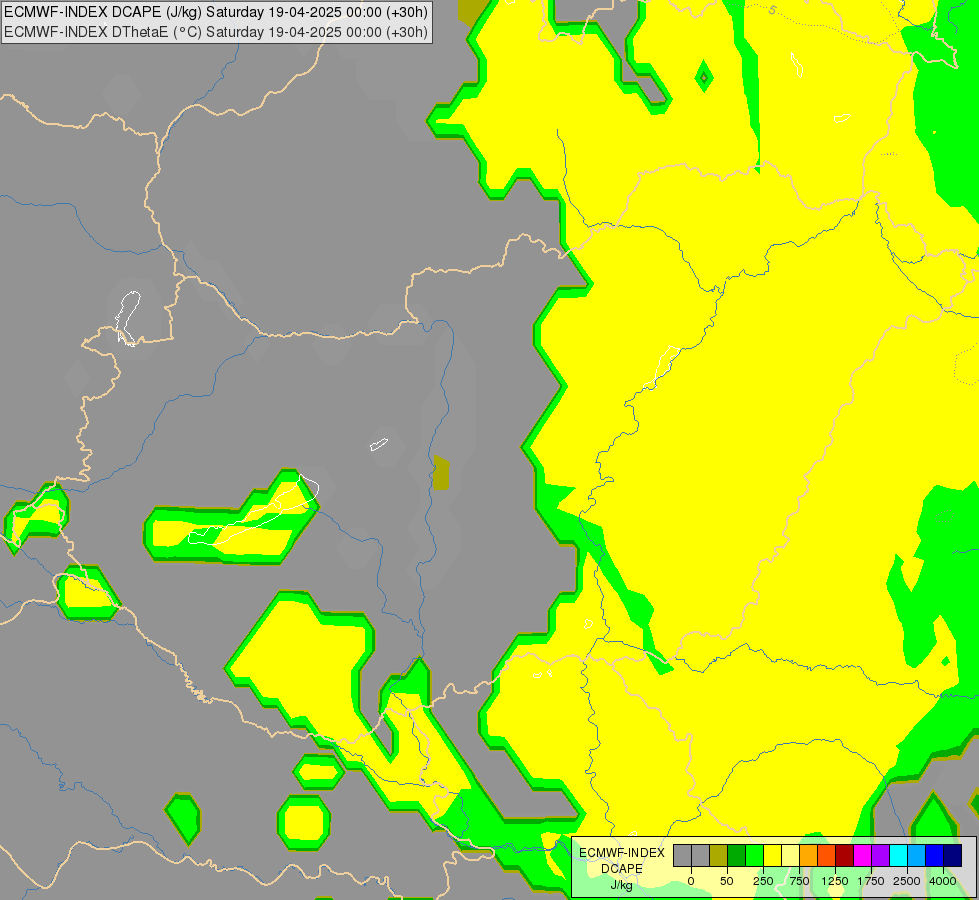Click the J/kg unit label in legend
The image size is (979, 900).
[622, 885]
